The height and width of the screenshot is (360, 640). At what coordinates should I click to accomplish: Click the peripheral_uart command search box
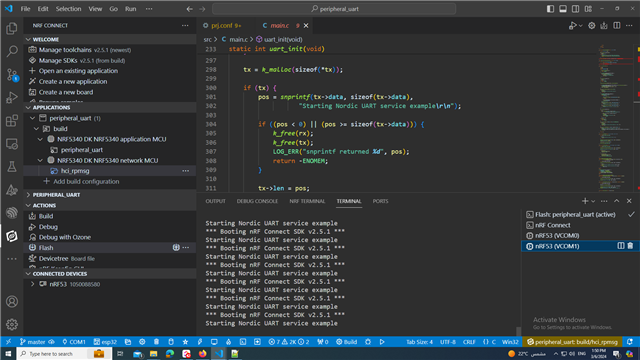(334, 9)
